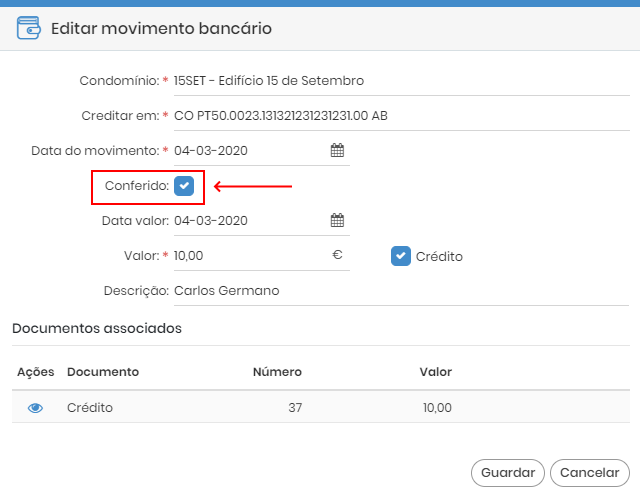Open the Creditar em account field
The image size is (640, 497).
[402, 116]
